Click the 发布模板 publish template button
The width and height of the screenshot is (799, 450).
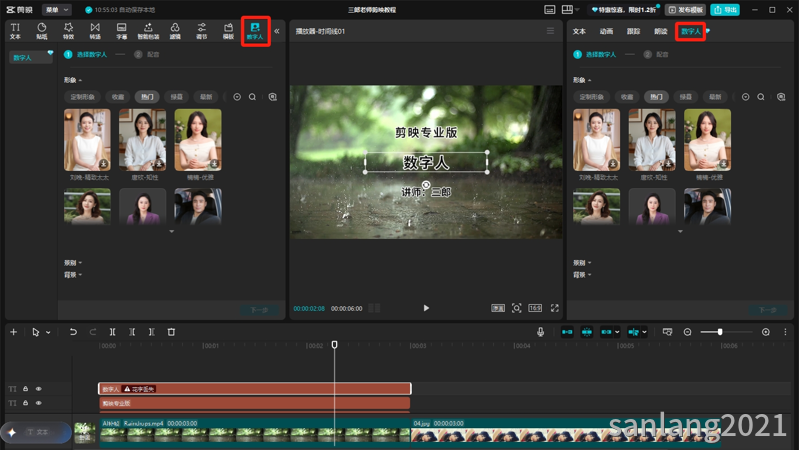(x=686, y=10)
